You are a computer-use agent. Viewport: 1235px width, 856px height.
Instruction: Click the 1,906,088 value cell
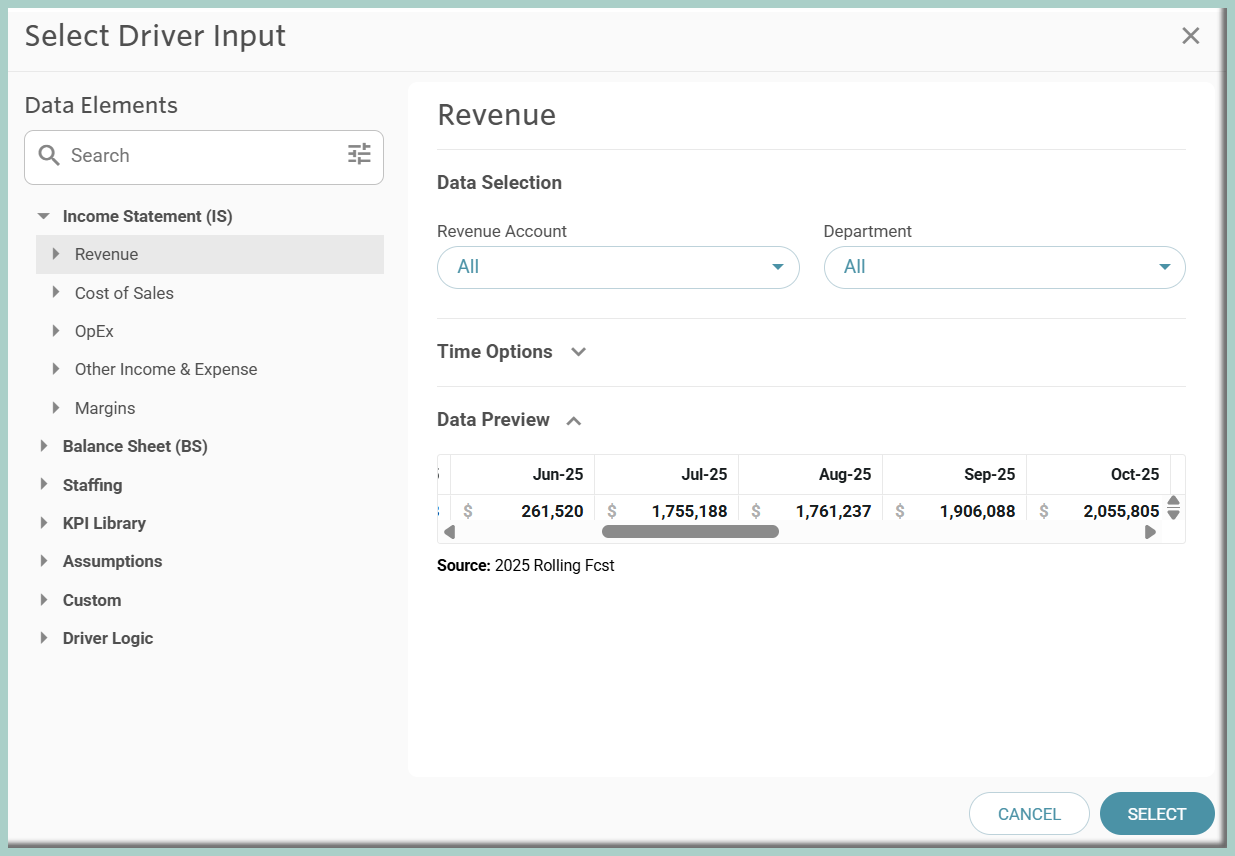coord(955,510)
